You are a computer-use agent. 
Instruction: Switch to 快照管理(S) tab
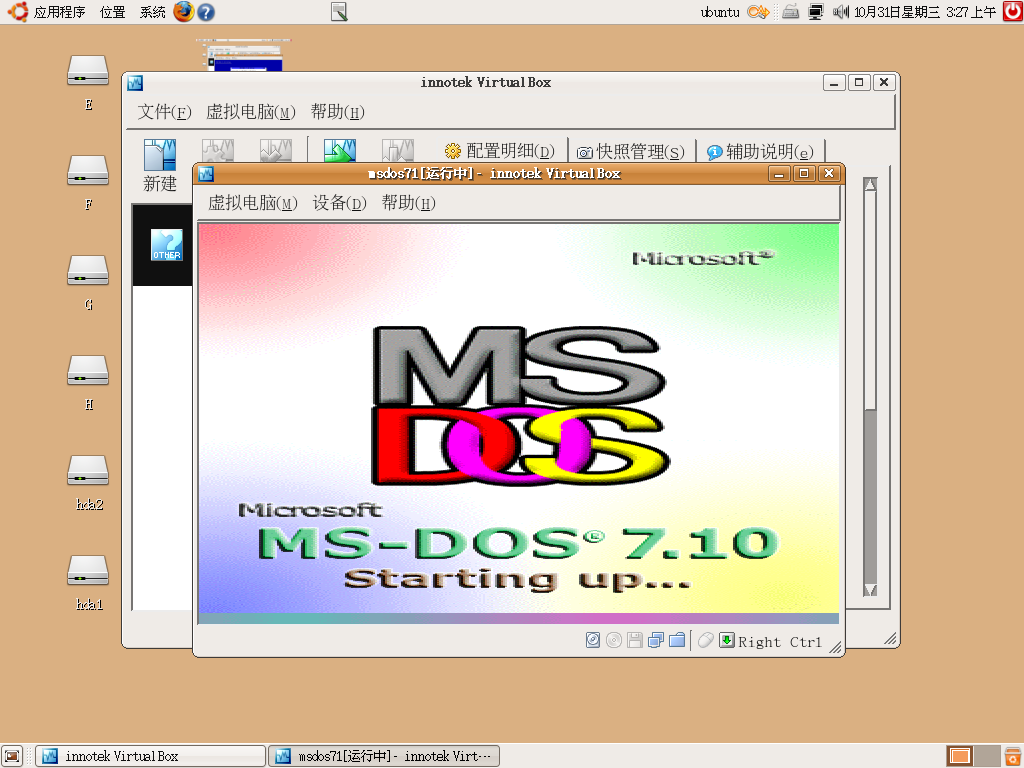tap(631, 152)
